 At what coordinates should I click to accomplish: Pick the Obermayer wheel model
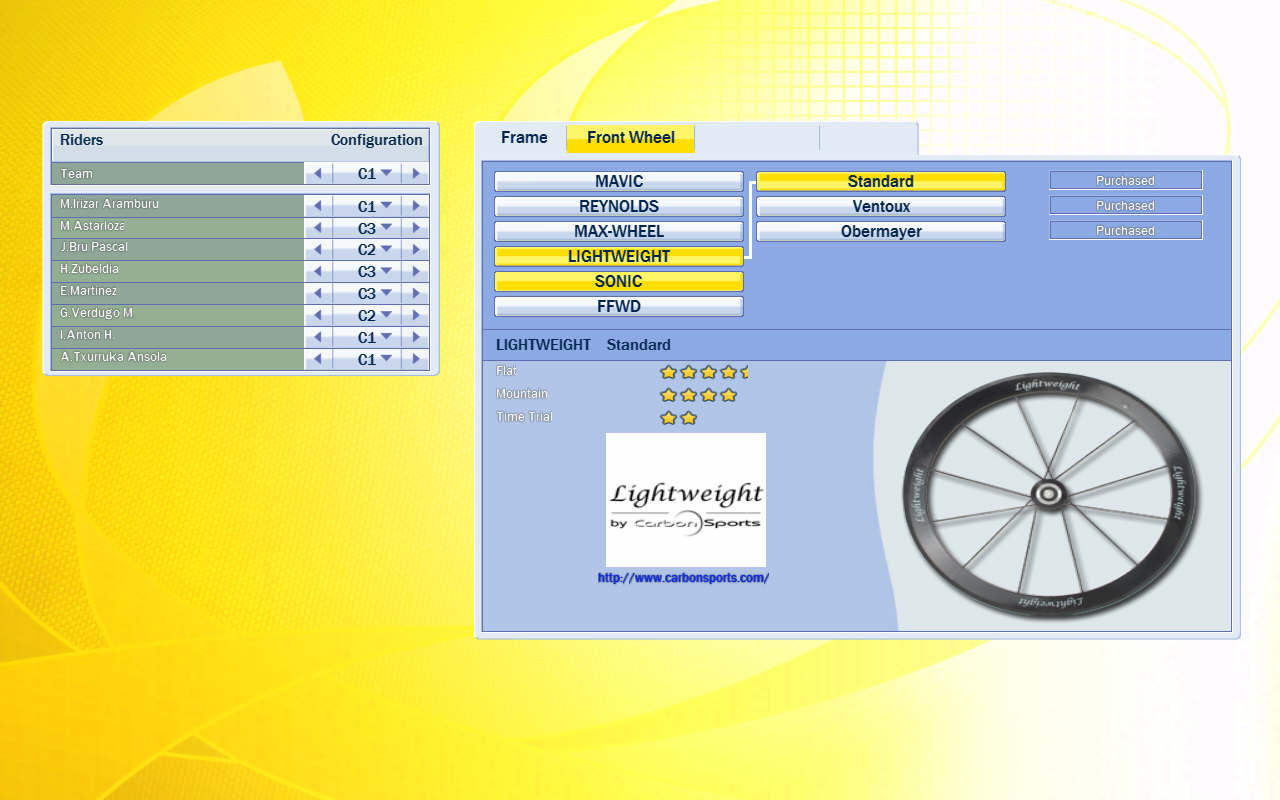click(x=880, y=231)
